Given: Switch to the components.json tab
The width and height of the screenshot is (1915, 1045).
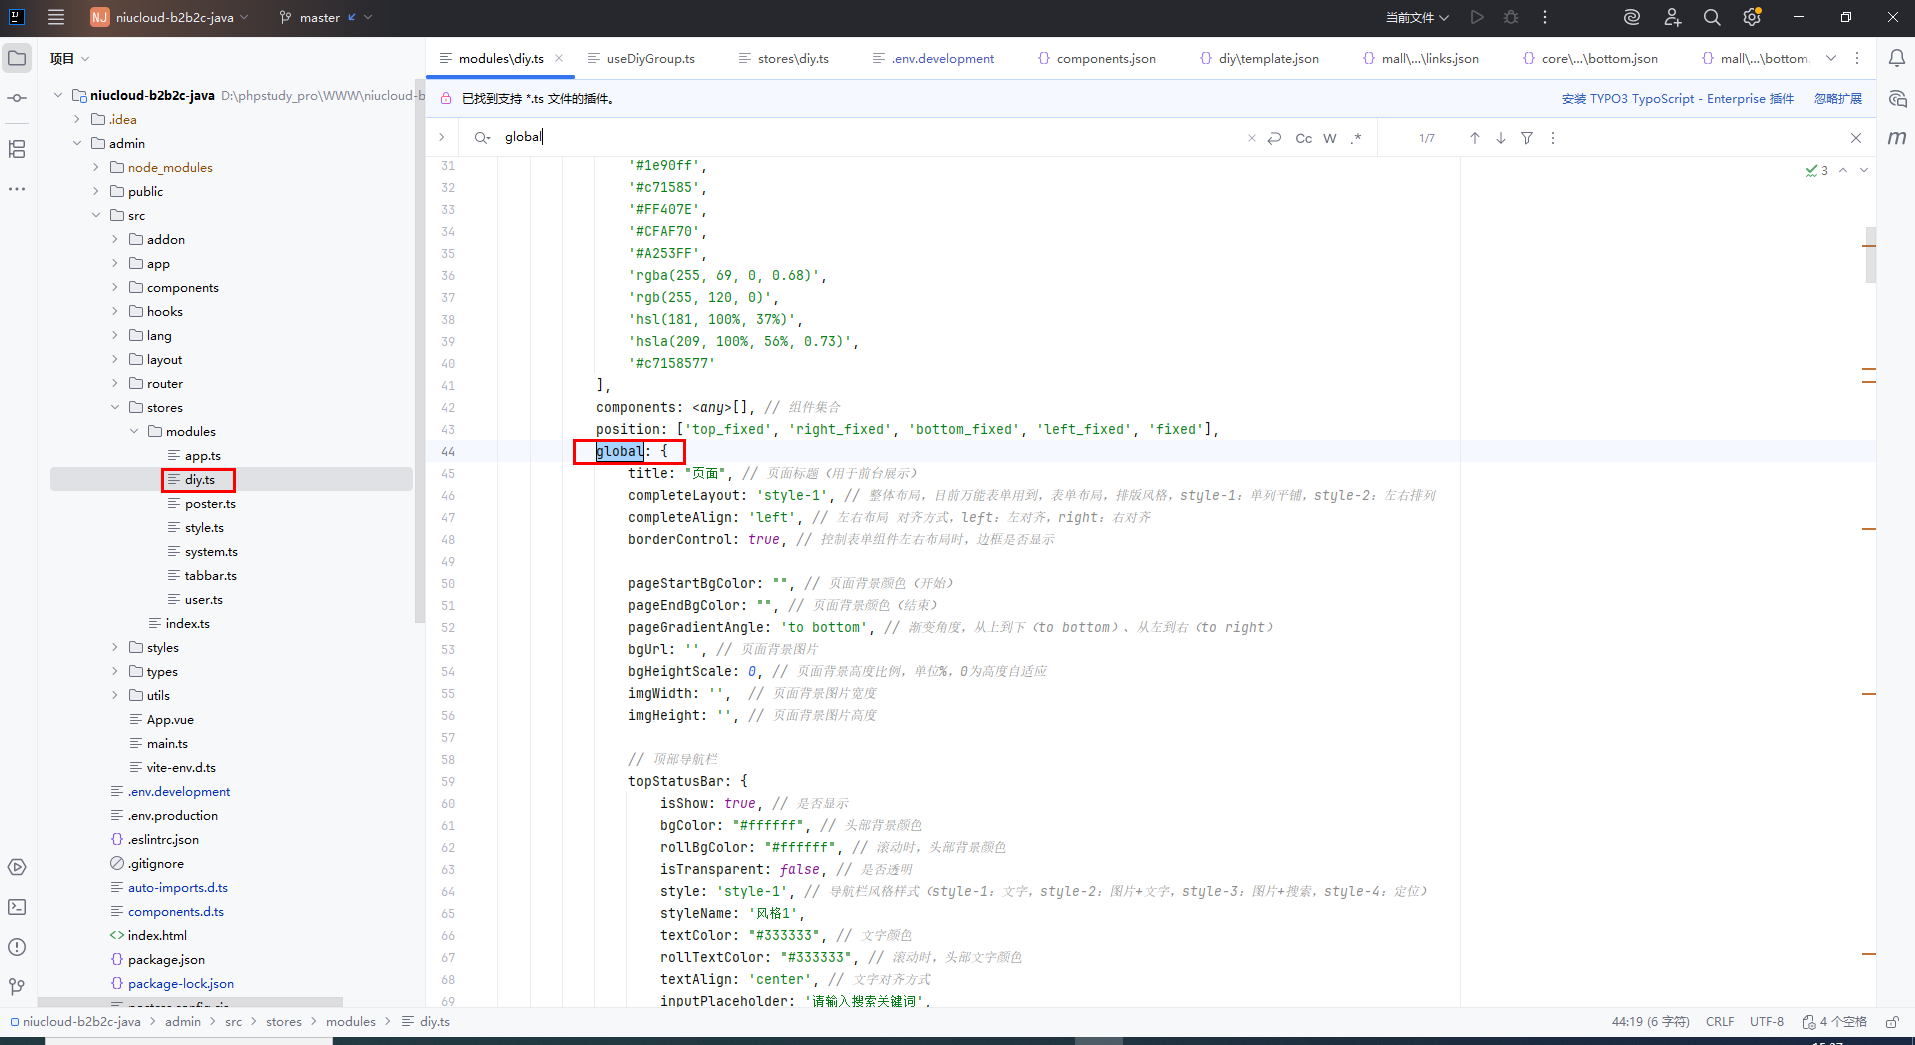Looking at the screenshot, I should [x=1105, y=59].
